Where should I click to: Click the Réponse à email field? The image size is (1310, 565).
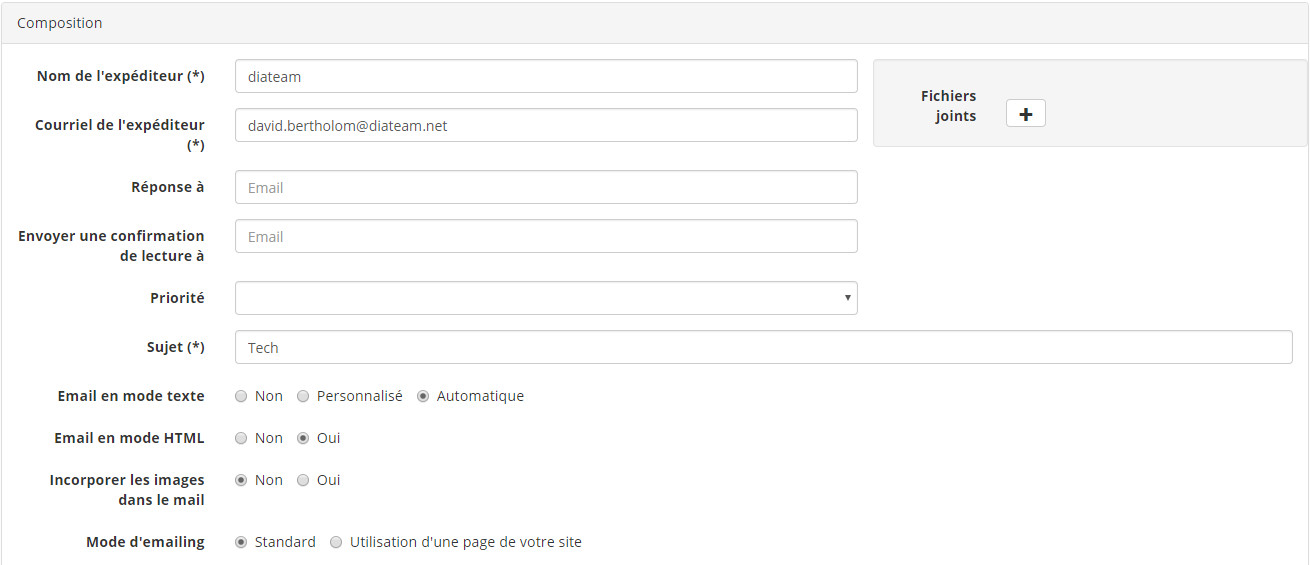tap(546, 187)
